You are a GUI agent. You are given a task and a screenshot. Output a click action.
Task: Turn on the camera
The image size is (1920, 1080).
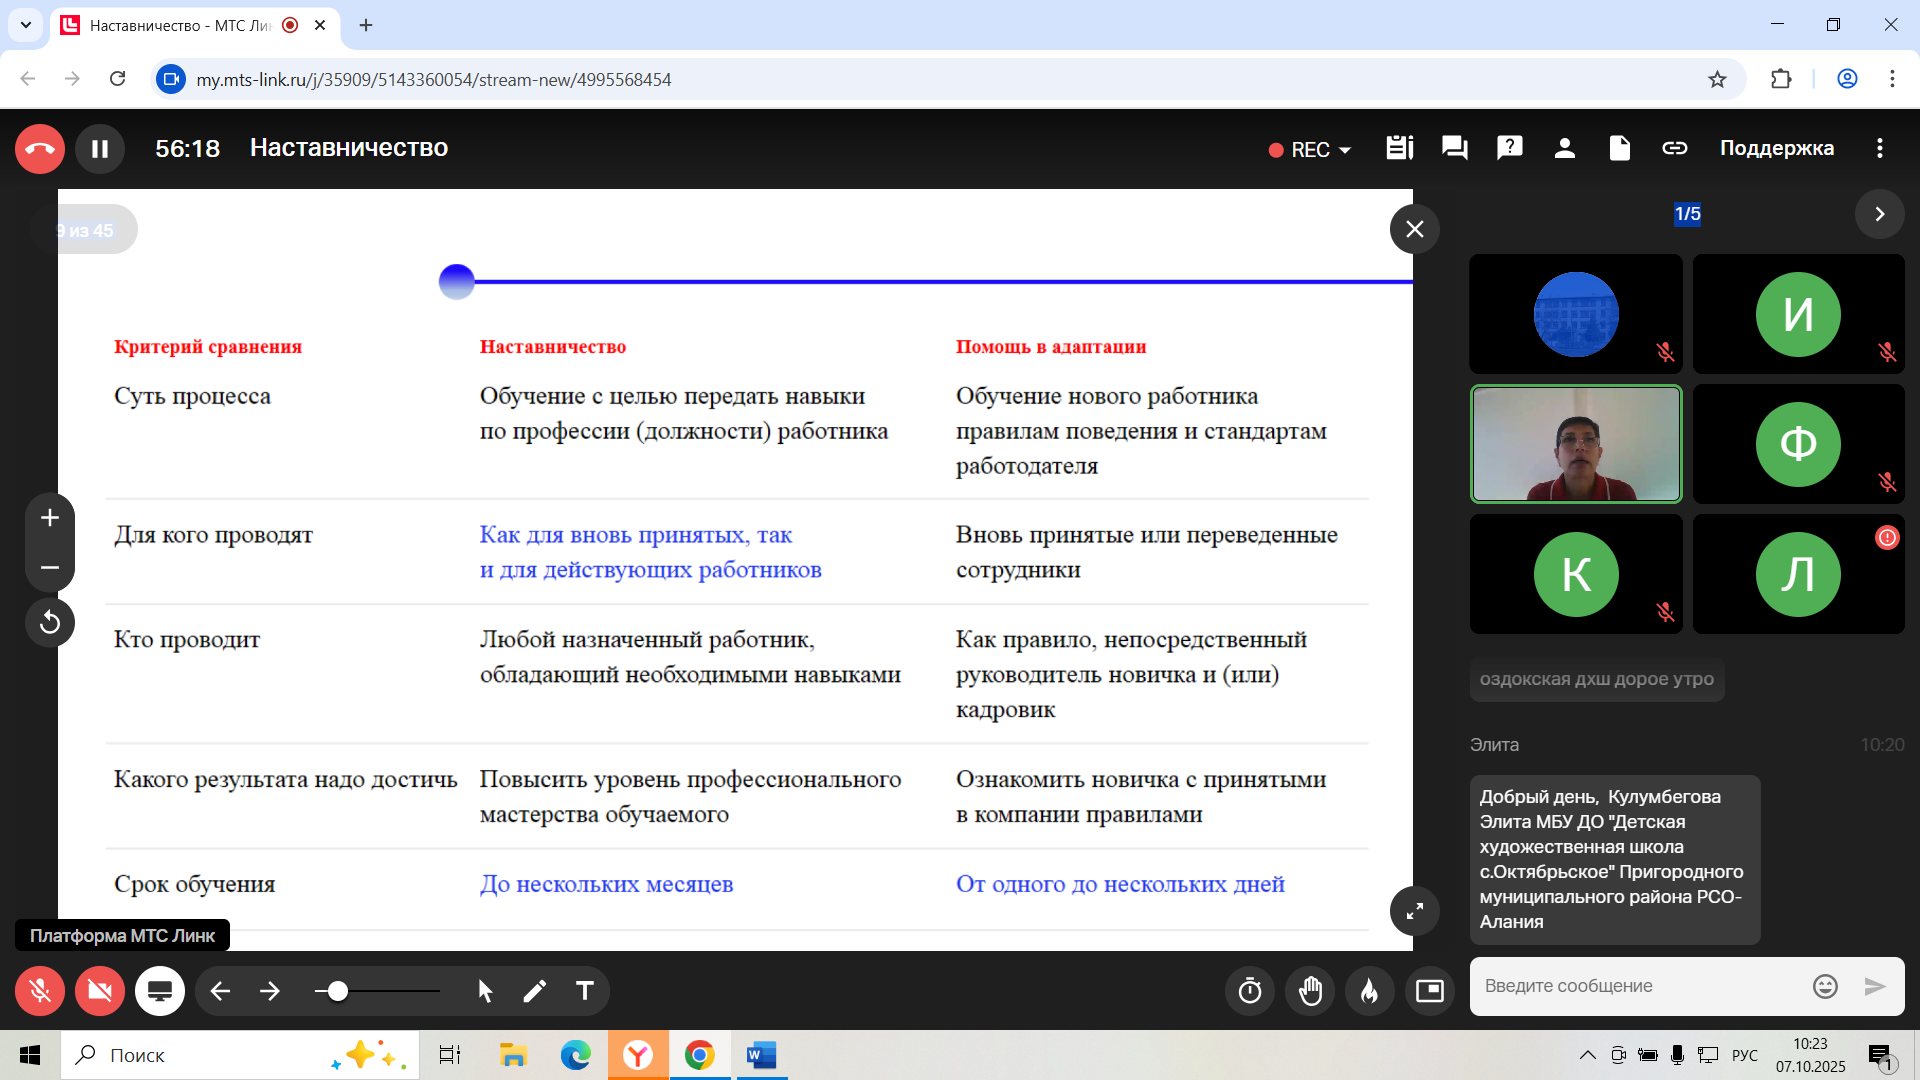pos(100,991)
